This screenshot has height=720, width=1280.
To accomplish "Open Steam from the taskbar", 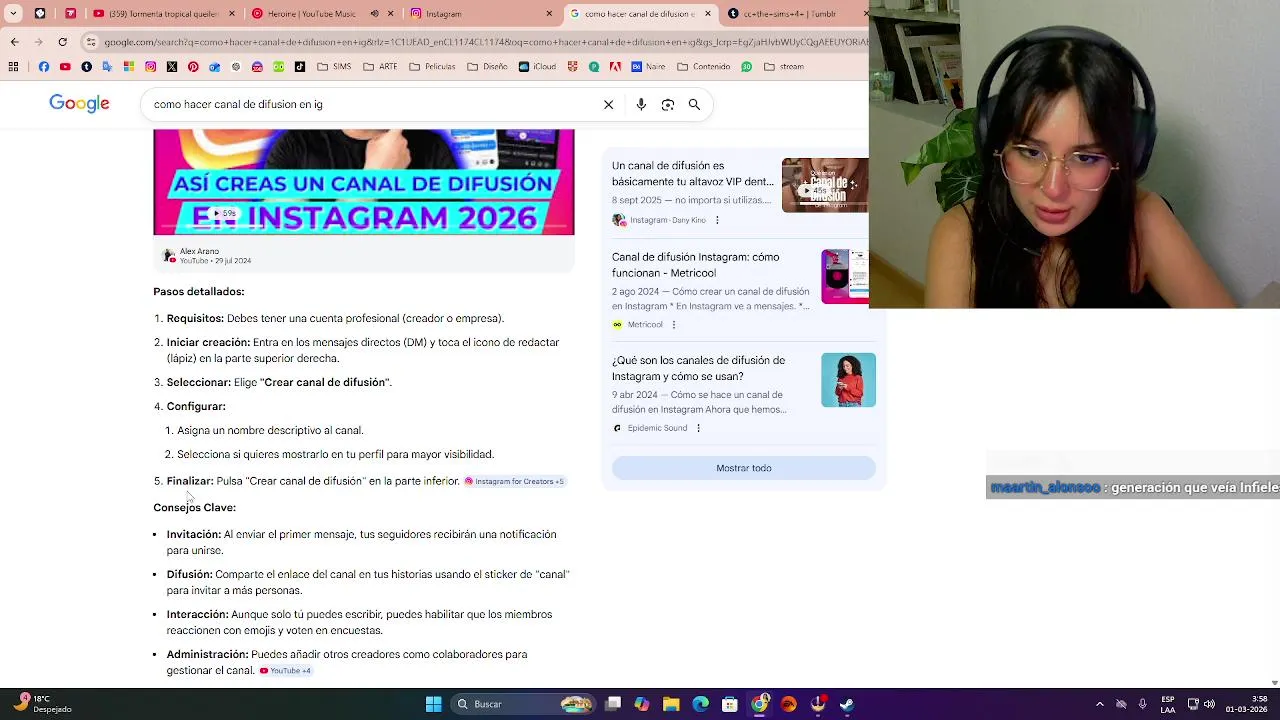I will (x=847, y=704).
